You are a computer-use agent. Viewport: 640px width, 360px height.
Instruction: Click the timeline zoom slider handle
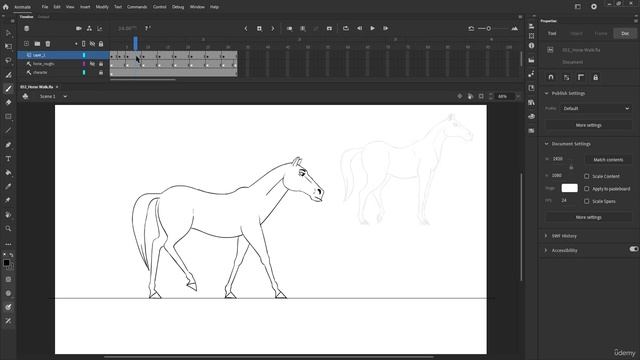[x=489, y=29]
